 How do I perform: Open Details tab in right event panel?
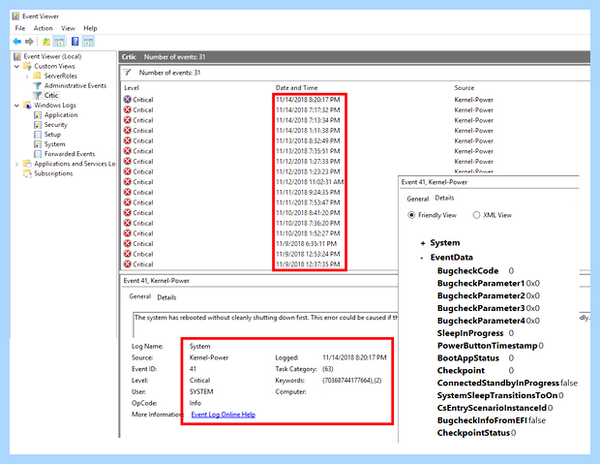click(x=445, y=198)
